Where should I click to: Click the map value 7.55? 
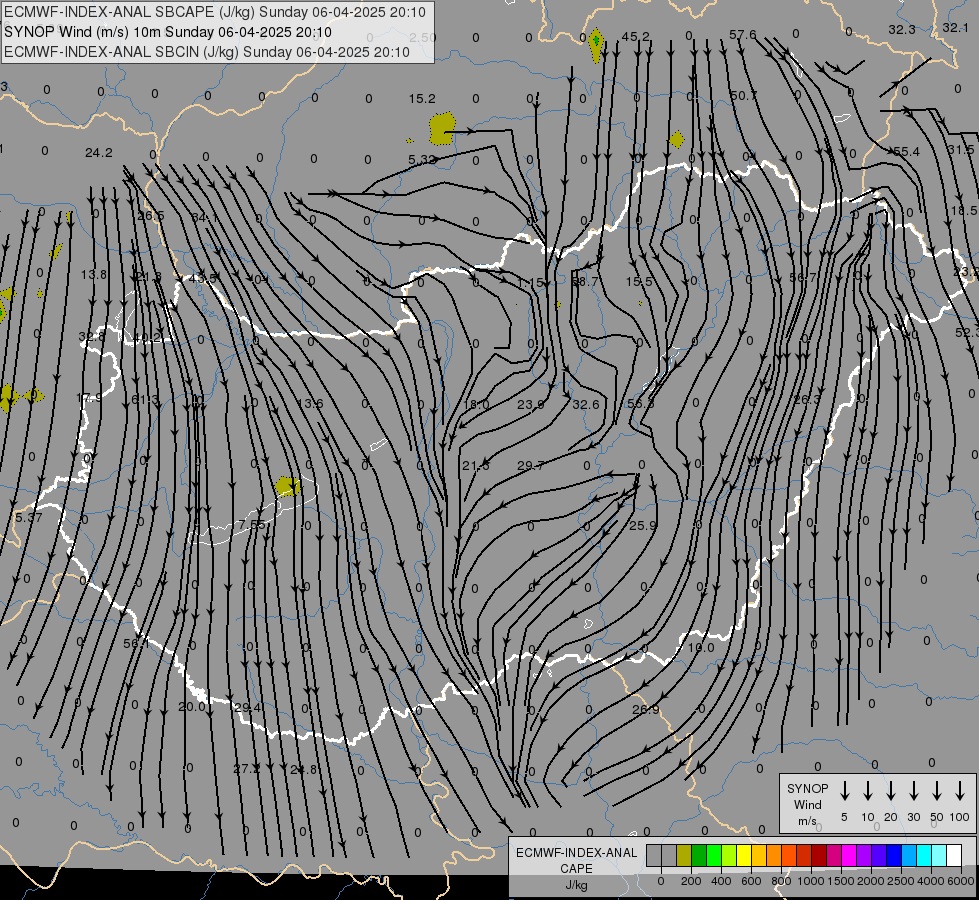(x=252, y=525)
